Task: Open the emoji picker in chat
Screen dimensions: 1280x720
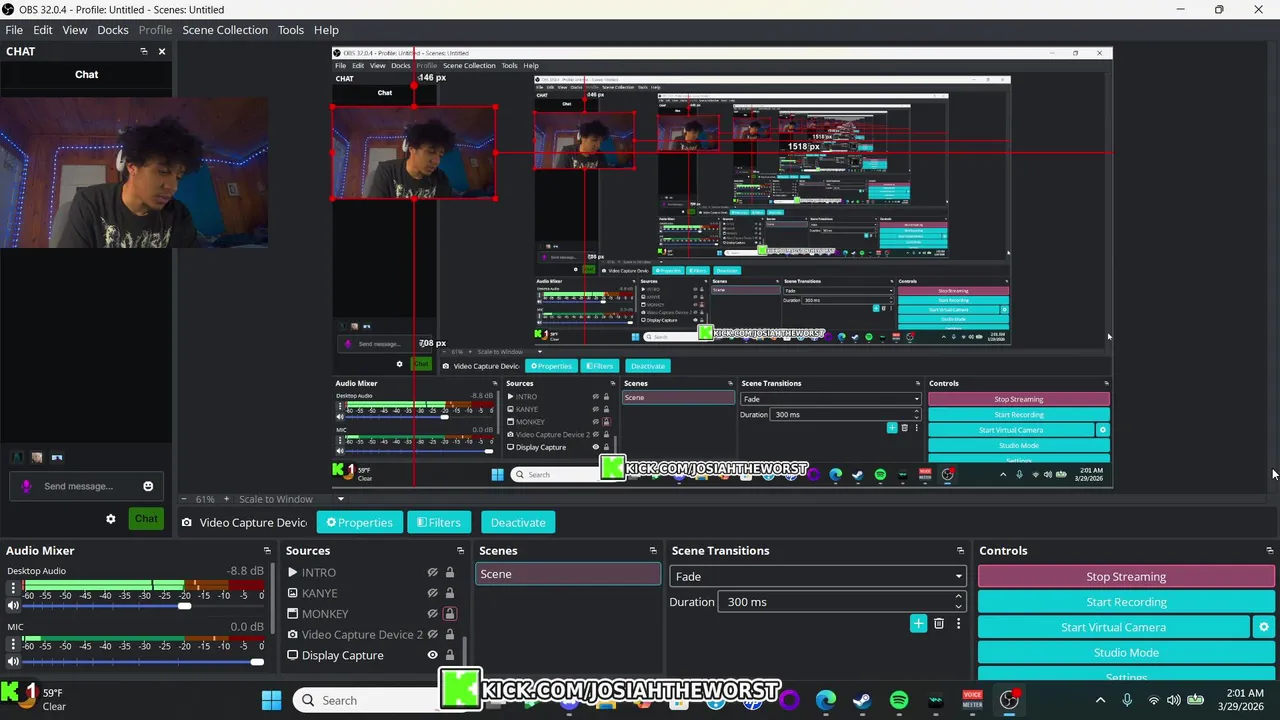Action: pos(148,486)
